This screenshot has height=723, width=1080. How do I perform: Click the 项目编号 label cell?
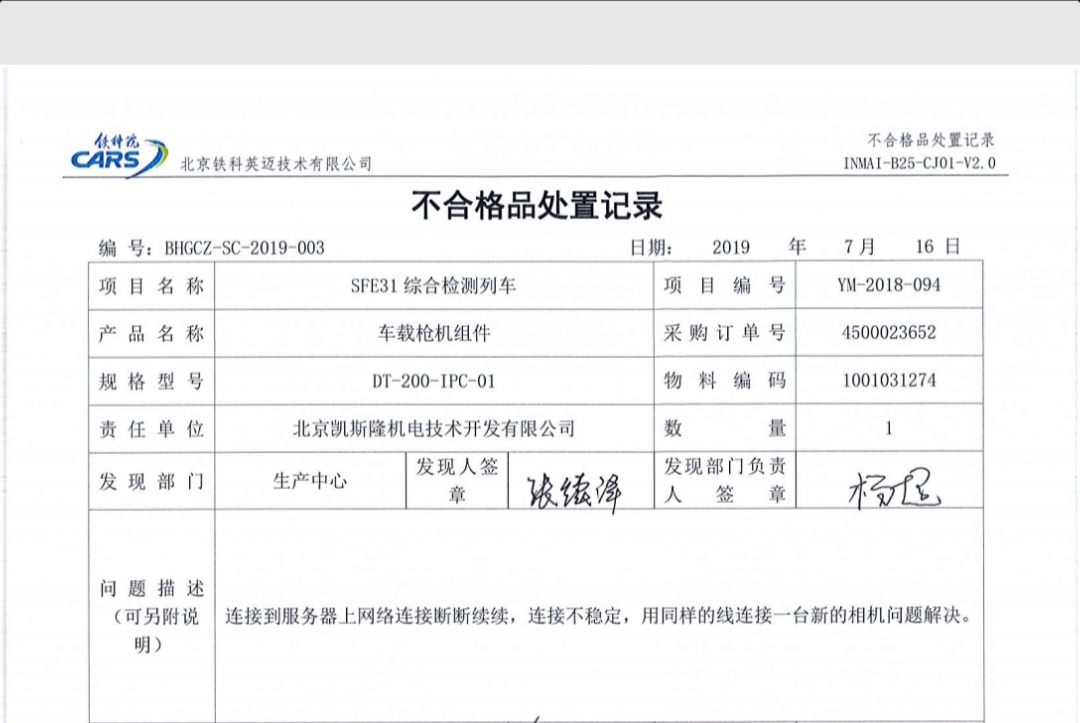tap(725, 285)
